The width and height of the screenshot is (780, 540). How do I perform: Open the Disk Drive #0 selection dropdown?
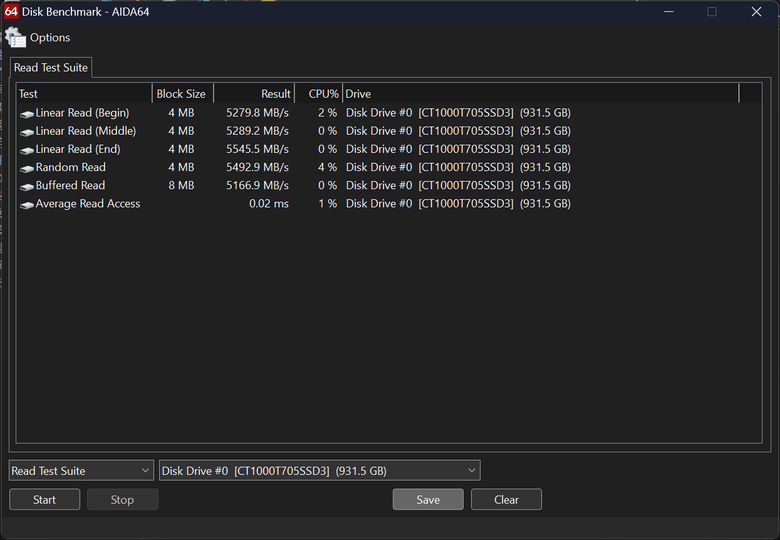319,470
